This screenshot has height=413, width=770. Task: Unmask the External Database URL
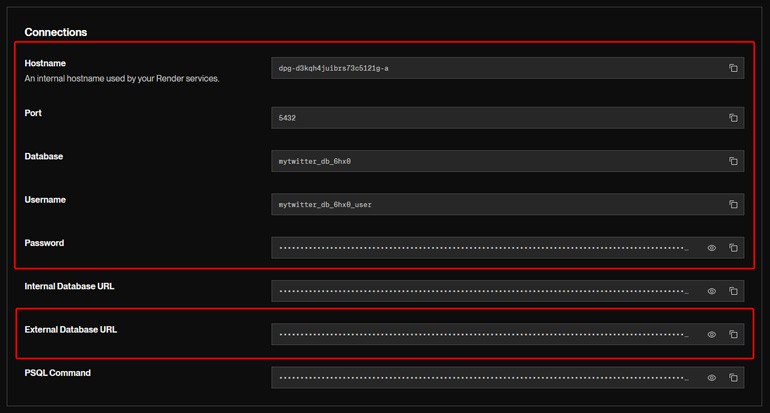712,335
